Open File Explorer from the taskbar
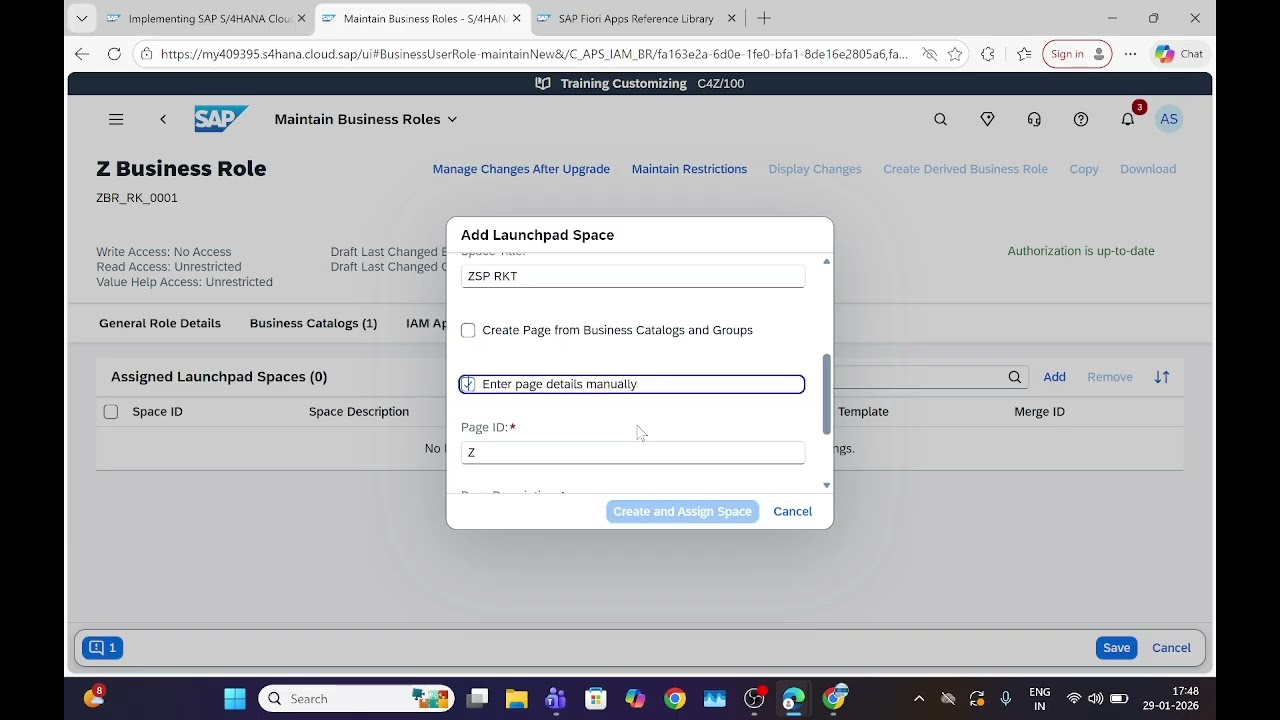The width and height of the screenshot is (1280, 720). click(x=516, y=699)
